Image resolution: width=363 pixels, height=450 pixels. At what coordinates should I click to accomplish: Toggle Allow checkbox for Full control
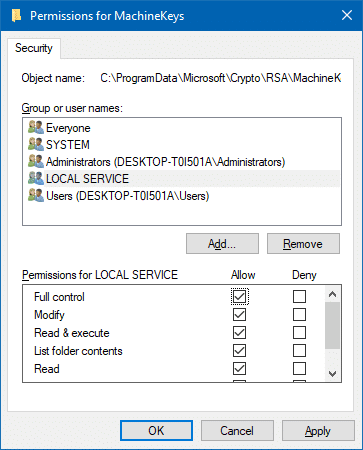239,296
